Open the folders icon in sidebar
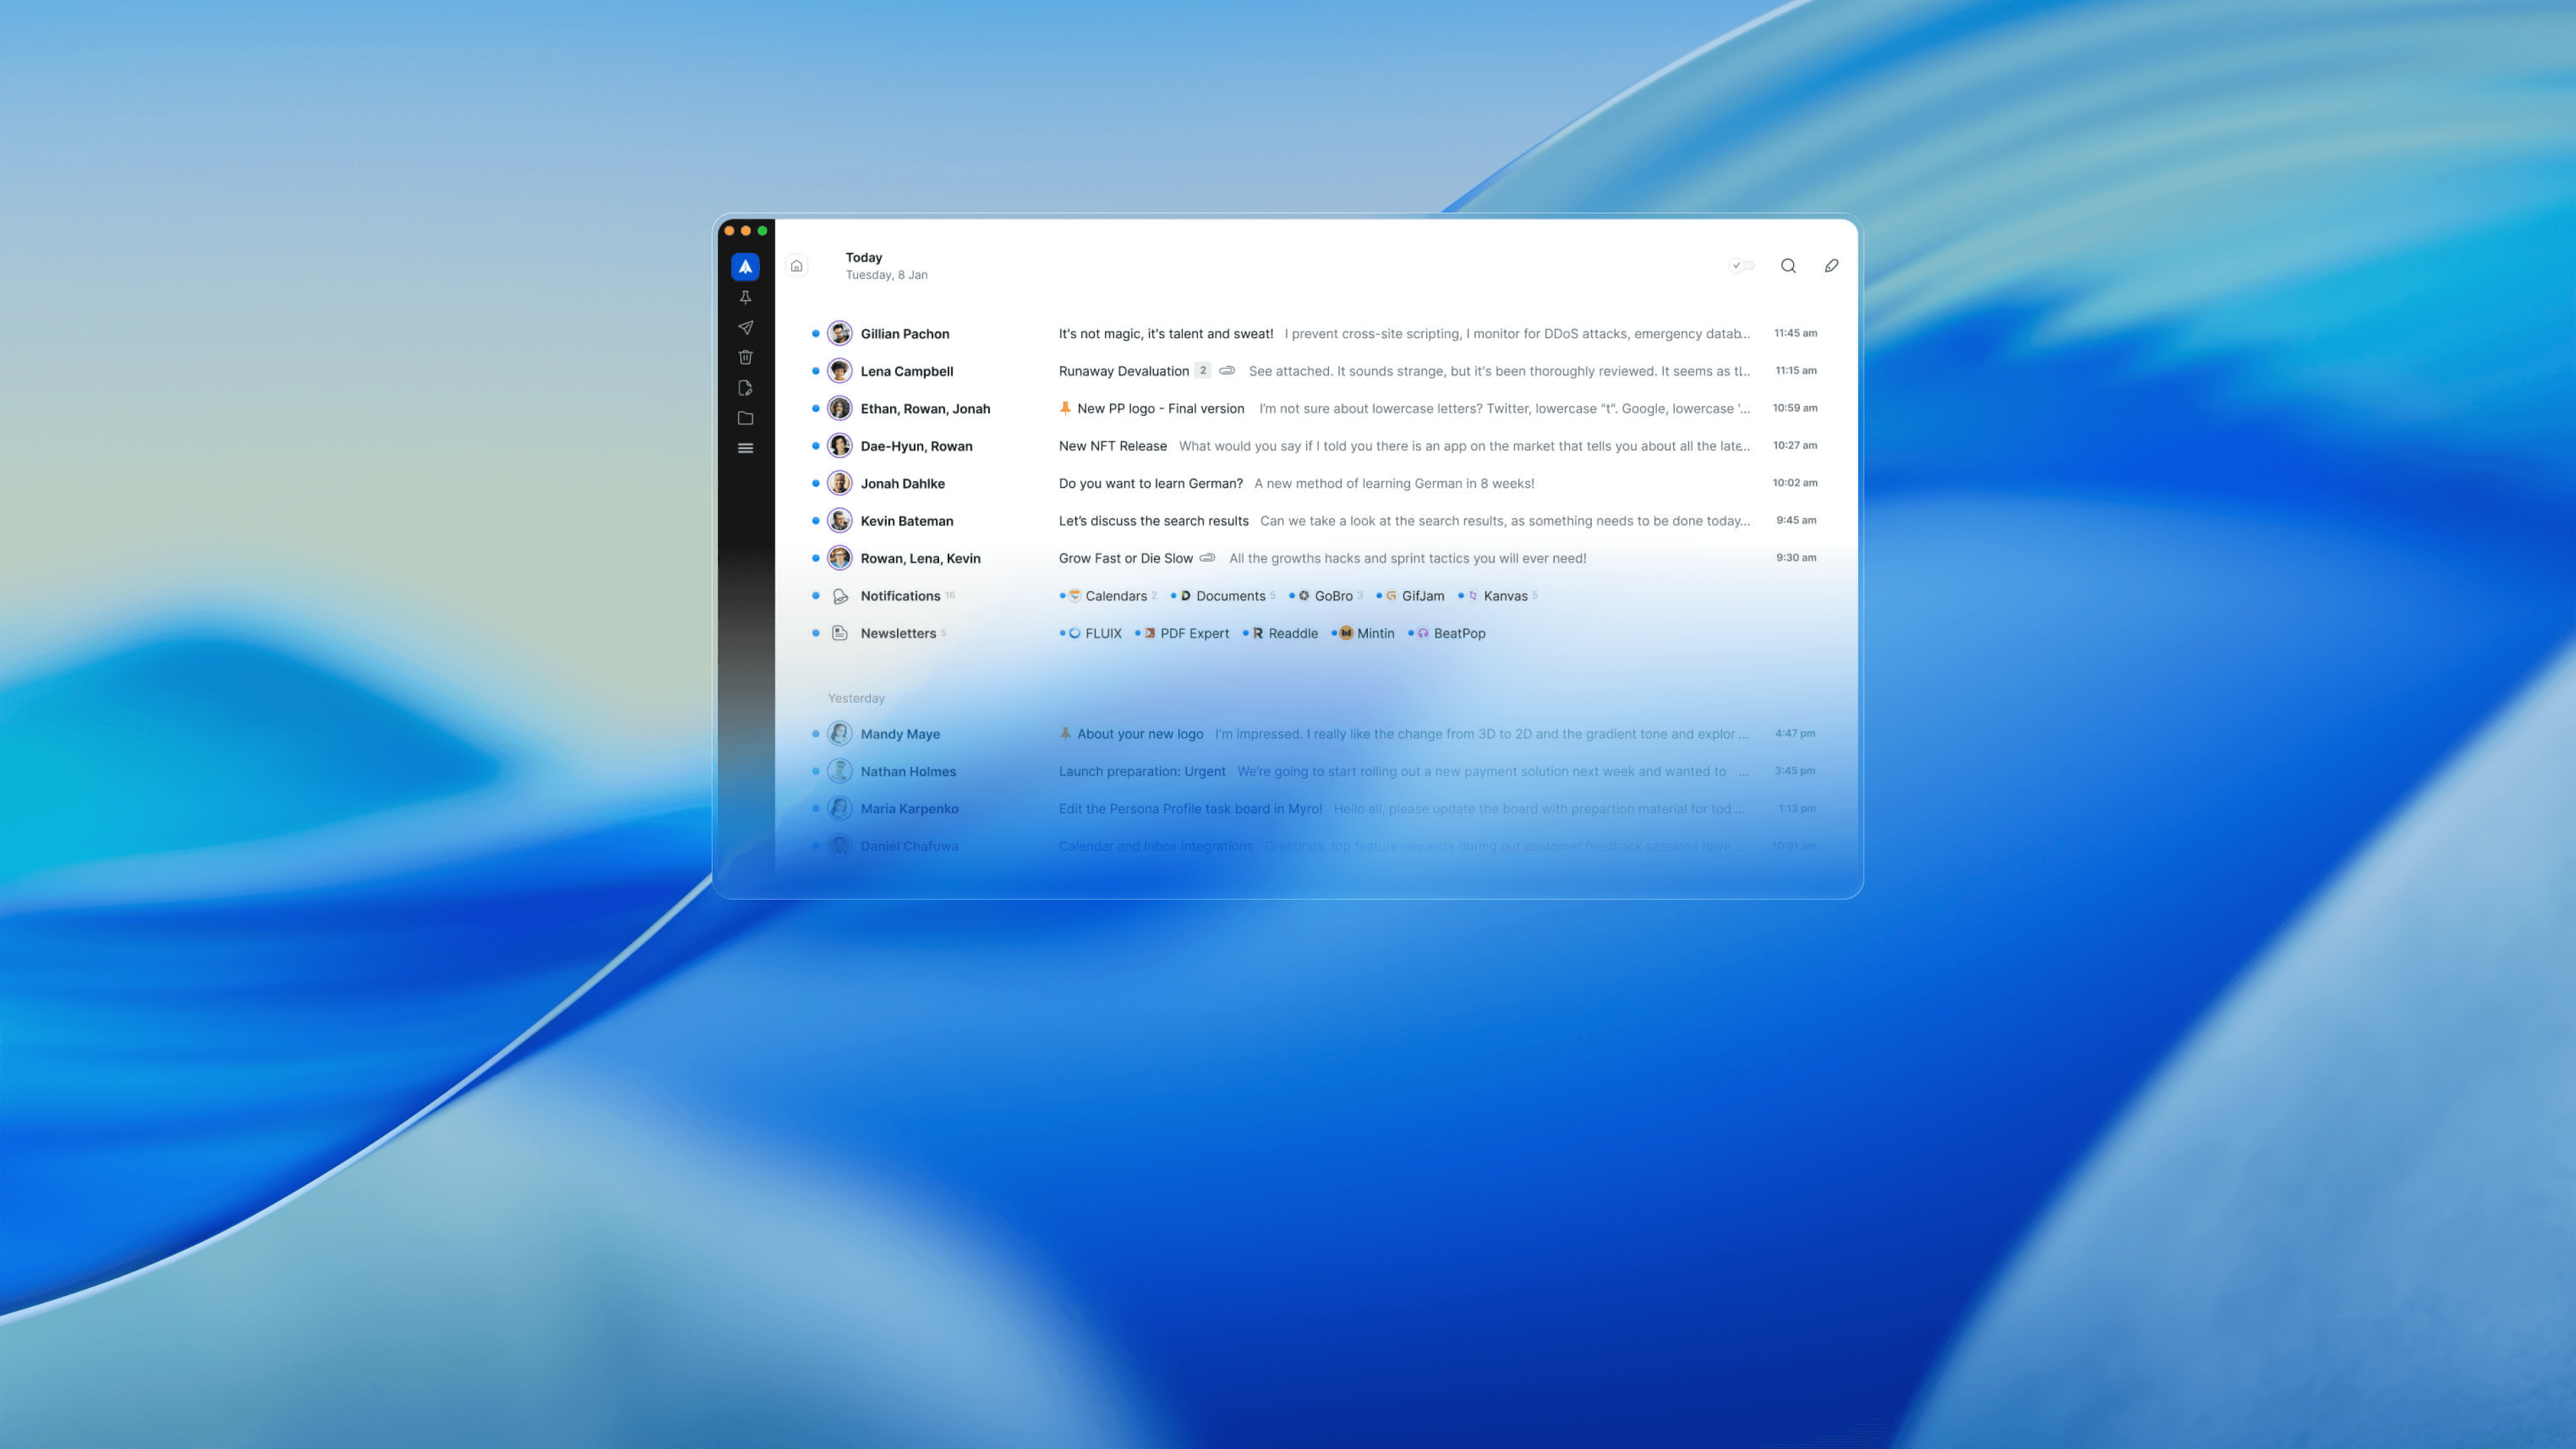The width and height of the screenshot is (2576, 1449). (745, 418)
